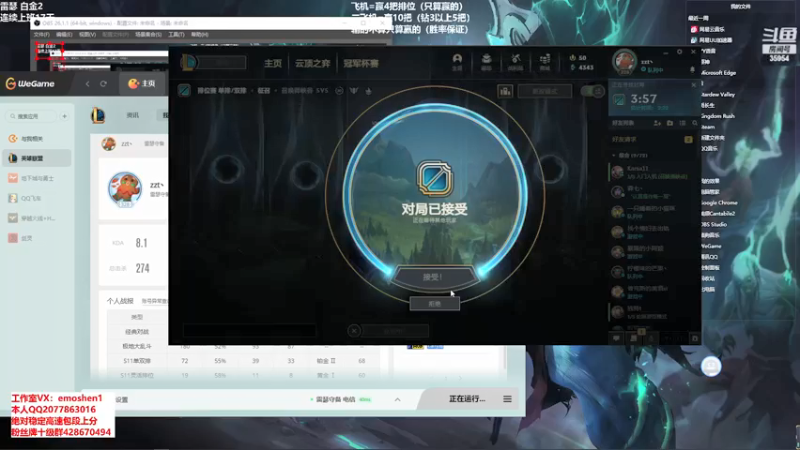Click the Google Chrome desktop shortcut
Viewport: 800px width, 450px height.
pos(719,203)
